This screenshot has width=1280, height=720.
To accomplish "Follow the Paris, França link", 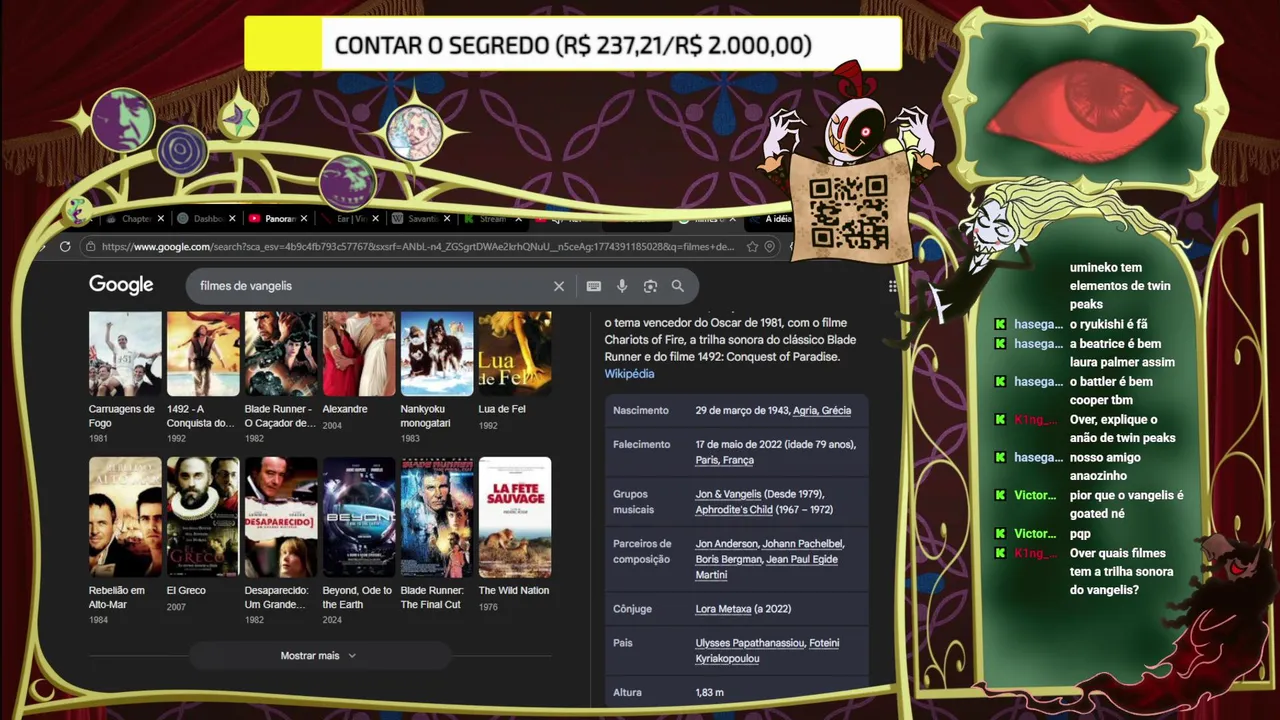I will [725, 460].
